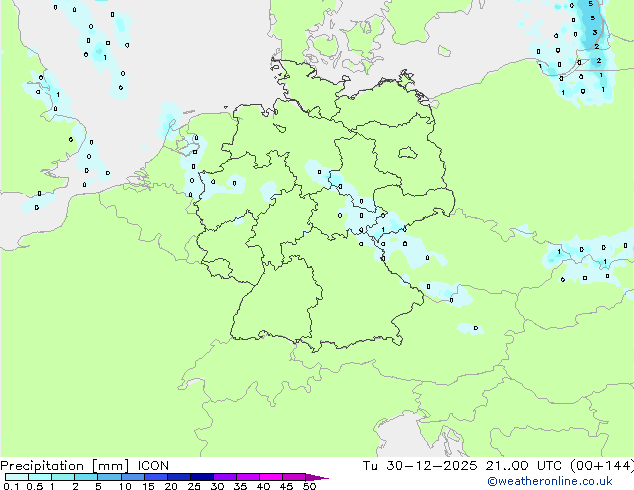Click the '21..00 UTC' time text
Image resolution: width=634 pixels, height=490 pixels.
click(x=524, y=466)
